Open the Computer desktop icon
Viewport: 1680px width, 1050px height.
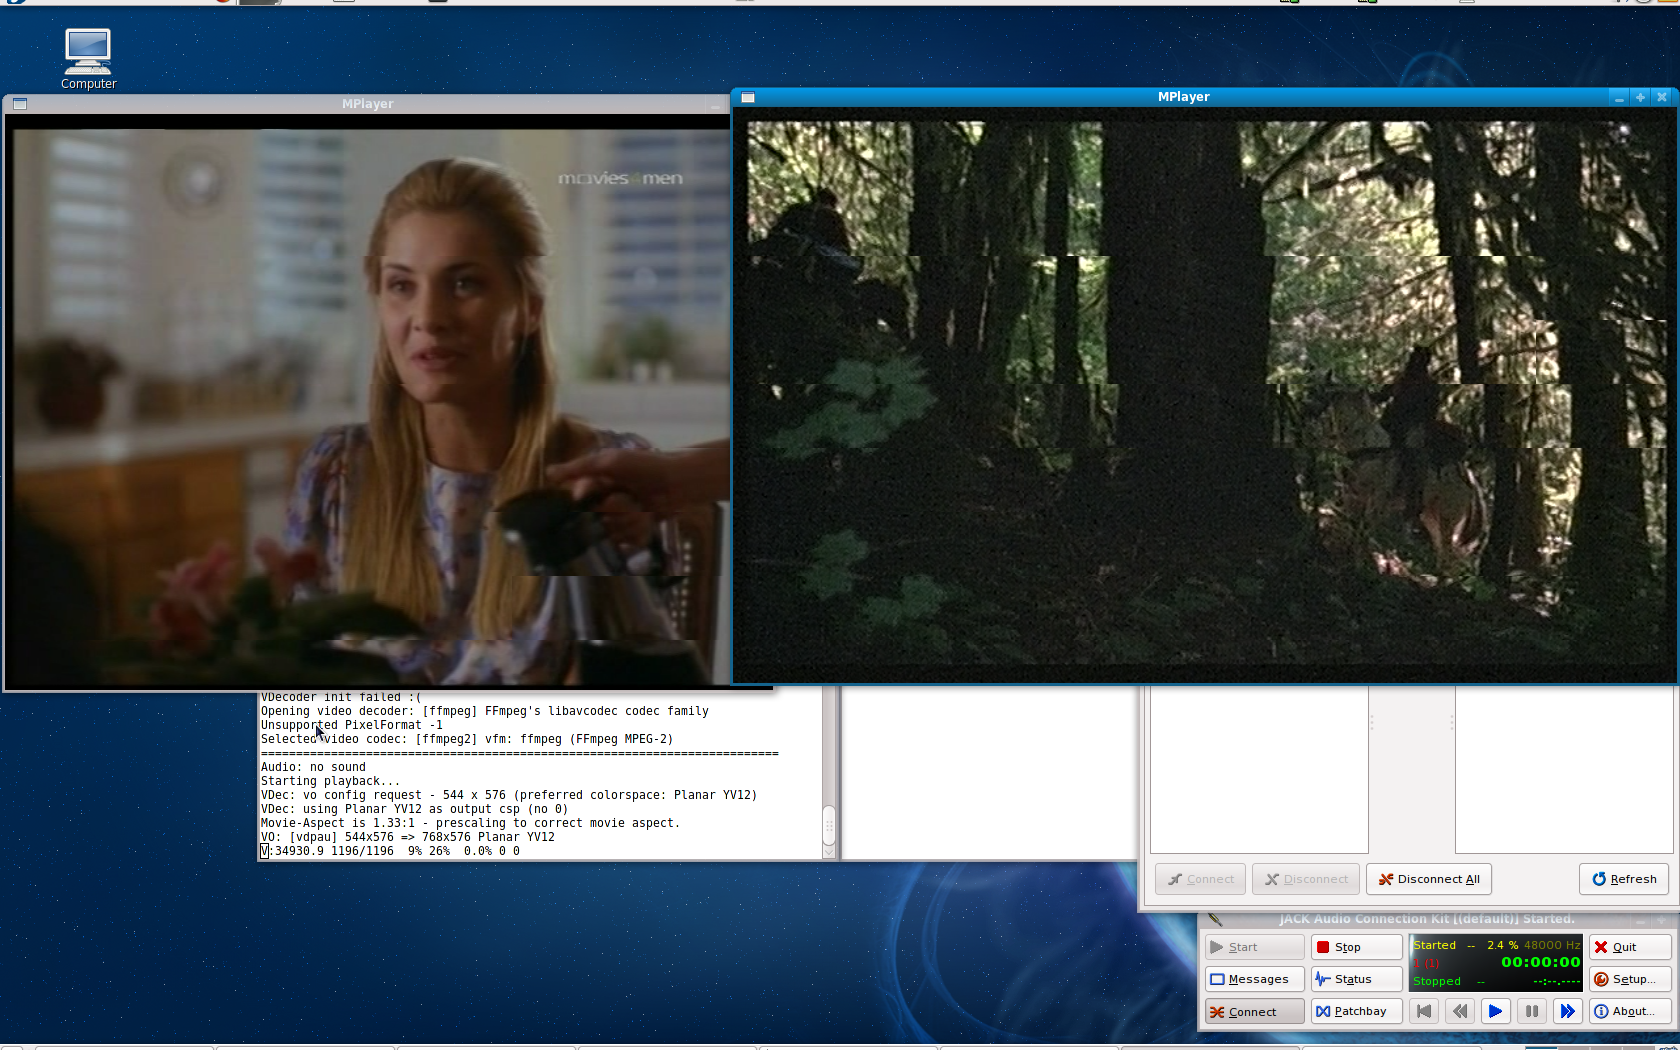click(88, 59)
